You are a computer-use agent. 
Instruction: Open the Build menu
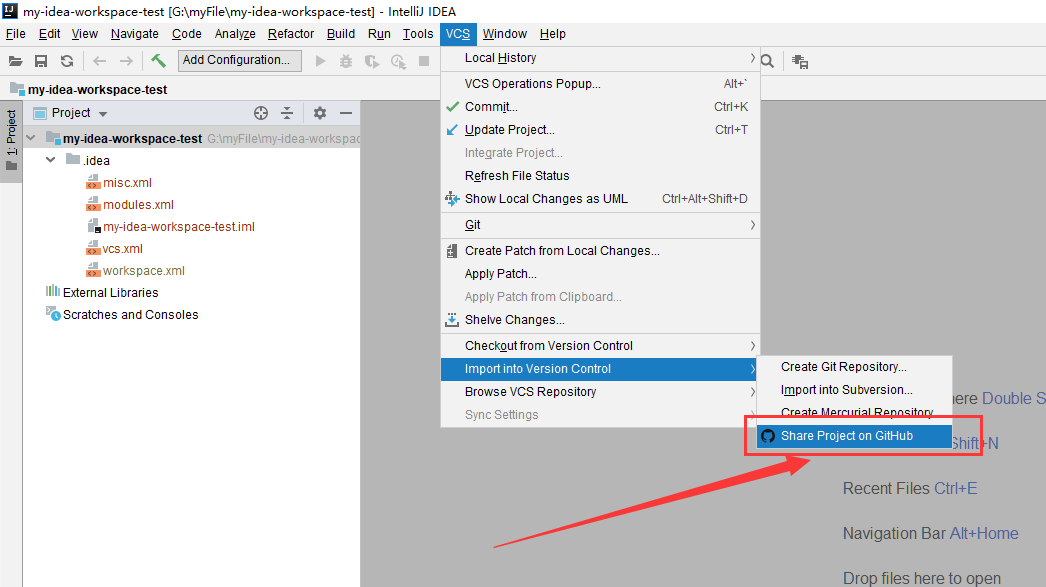340,33
